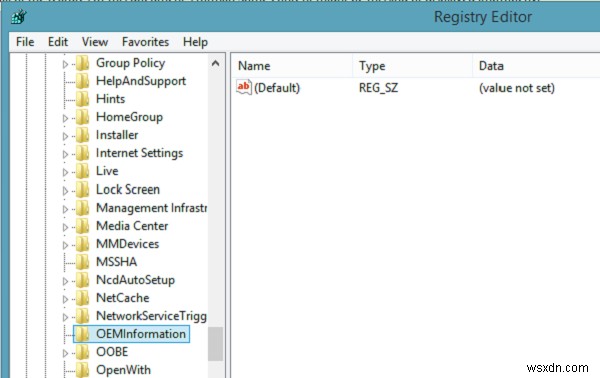The height and width of the screenshot is (378, 600).
Task: Expand the Internet Settings key
Action: click(x=65, y=154)
